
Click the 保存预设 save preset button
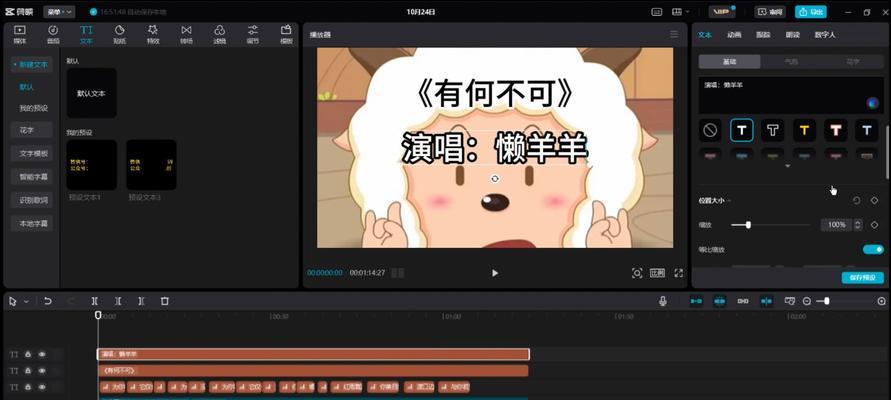(x=863, y=277)
